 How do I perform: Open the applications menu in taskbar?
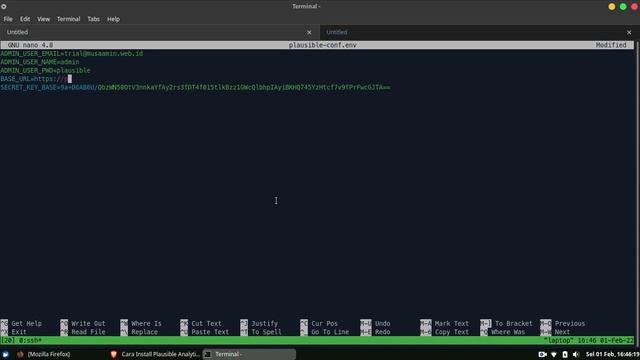pos(5,354)
